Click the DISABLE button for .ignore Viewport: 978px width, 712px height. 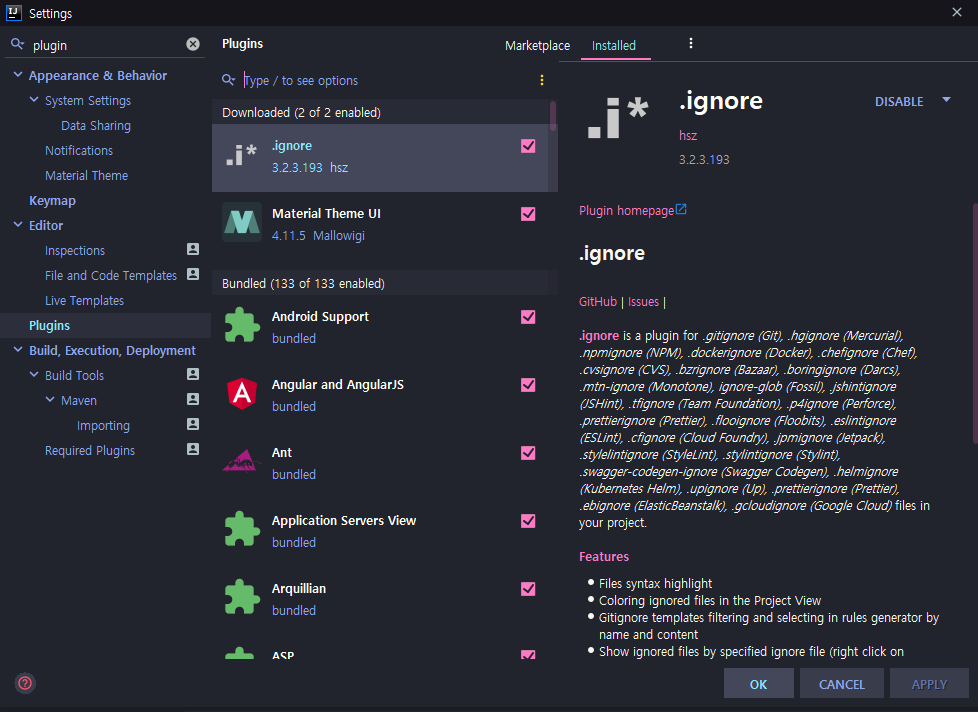(899, 102)
